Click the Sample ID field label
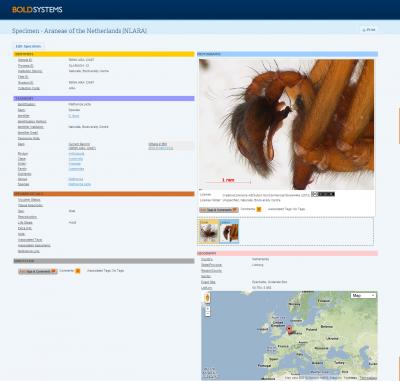400x381 pixels. (x=25, y=60)
